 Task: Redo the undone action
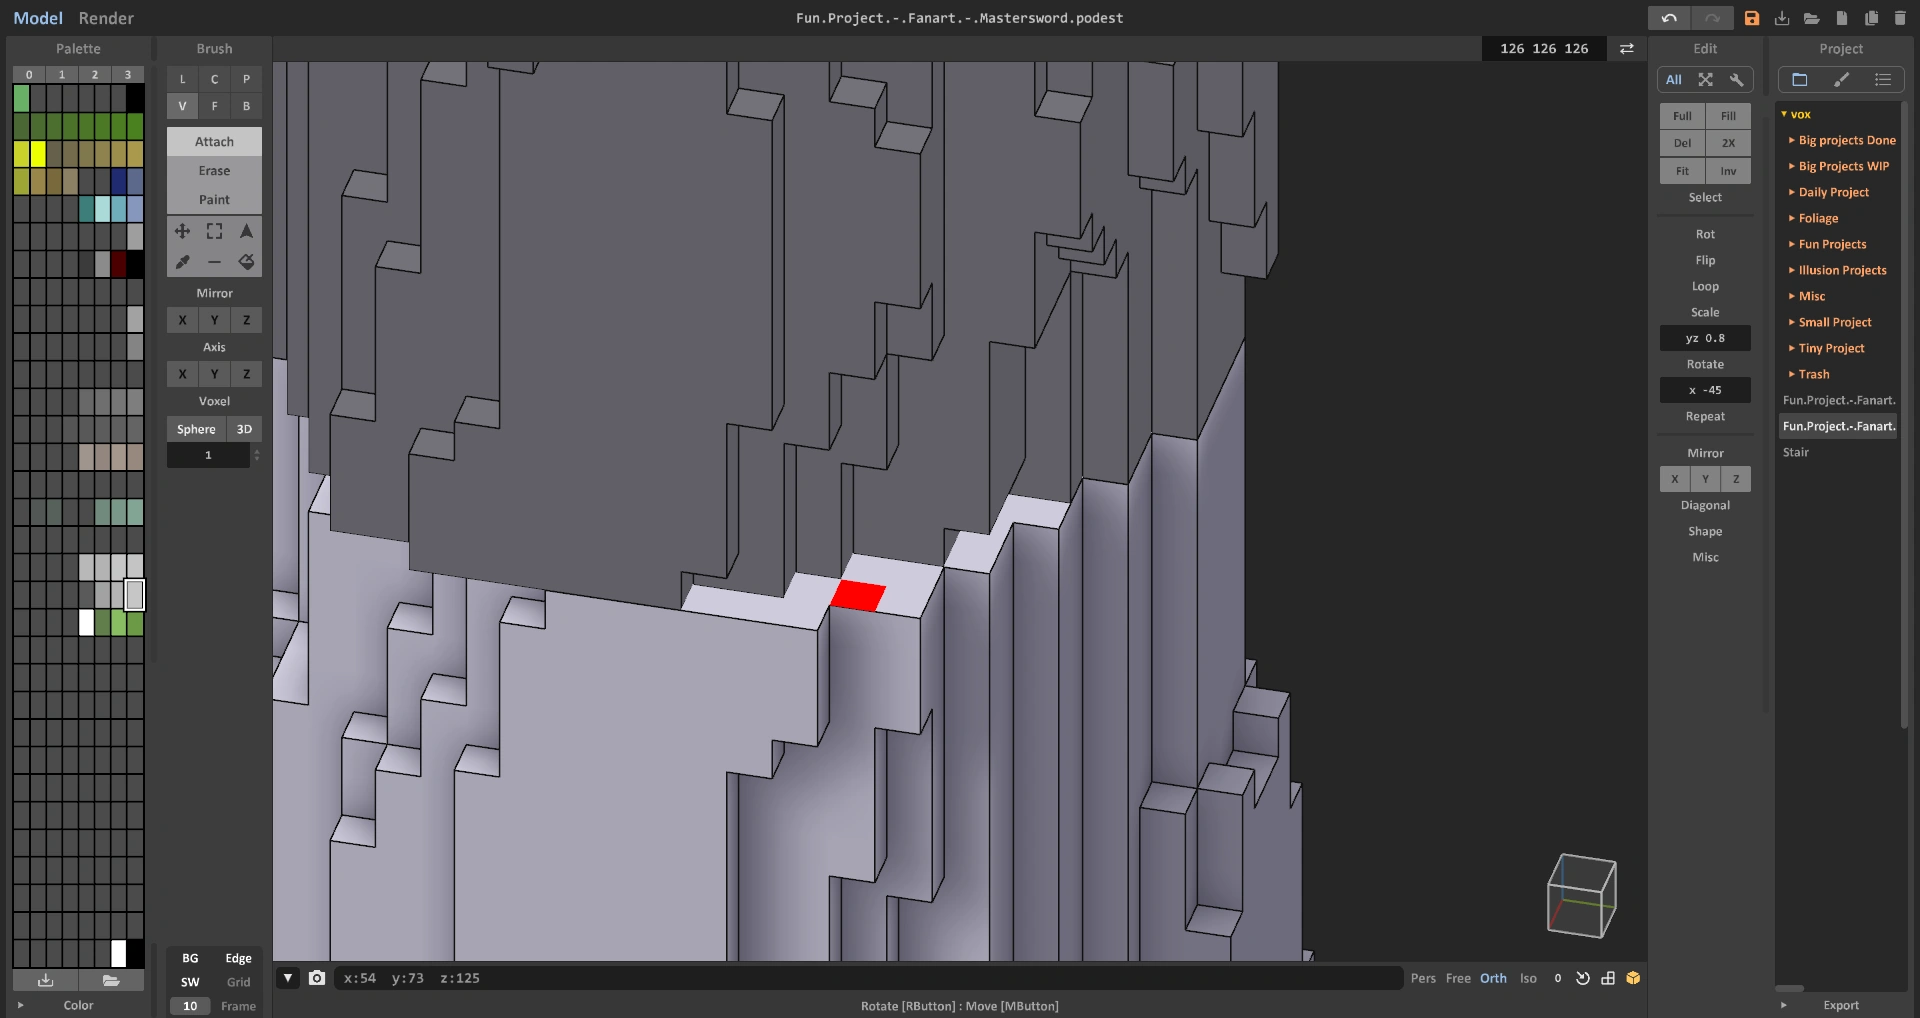(1712, 18)
